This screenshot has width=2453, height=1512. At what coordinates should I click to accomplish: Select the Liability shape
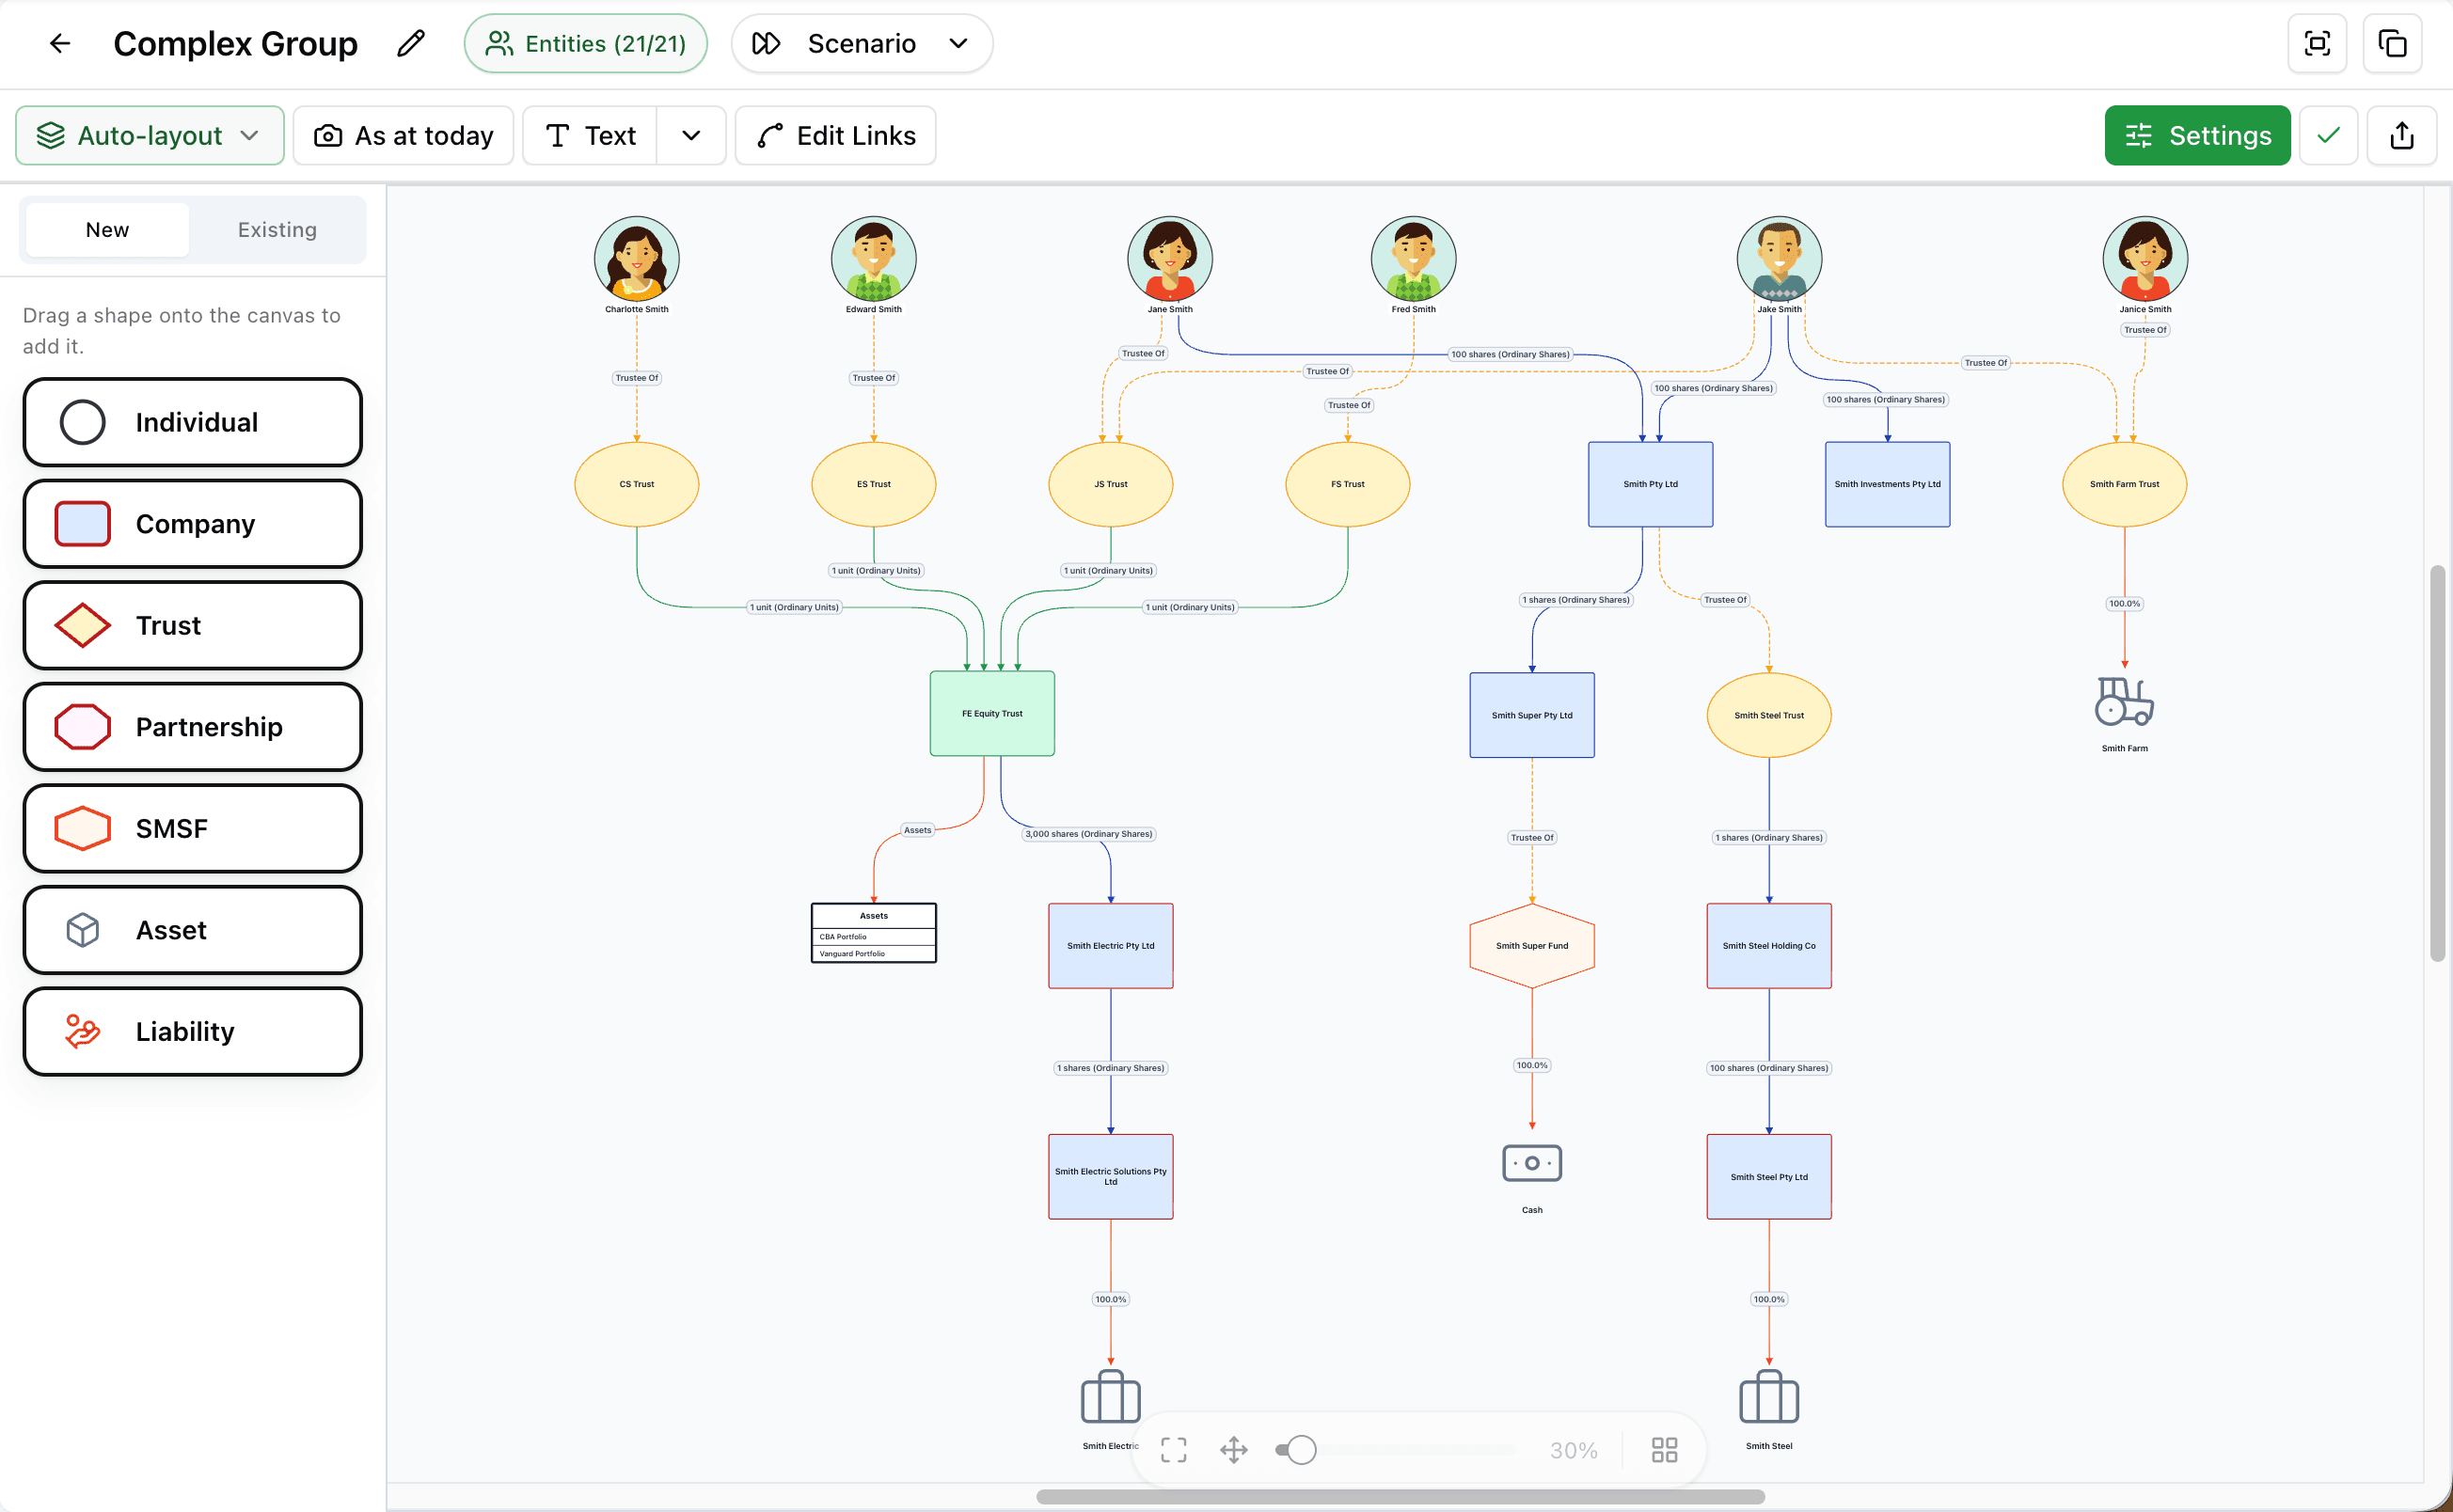[x=193, y=1031]
